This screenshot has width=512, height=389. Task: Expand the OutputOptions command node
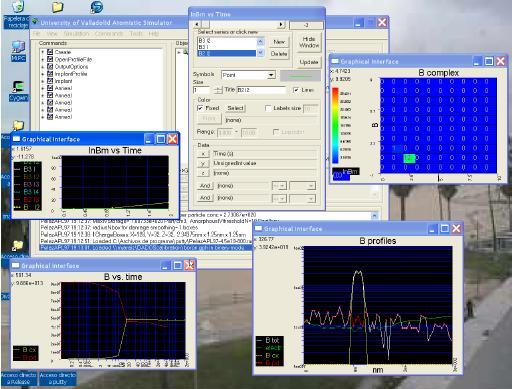[43, 67]
